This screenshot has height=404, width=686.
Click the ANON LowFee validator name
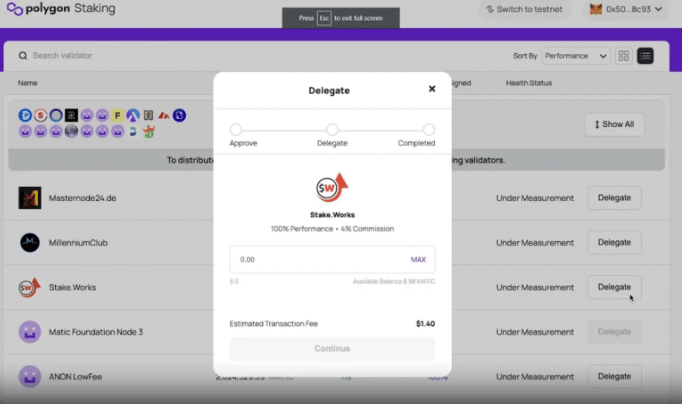pyautogui.click(x=75, y=376)
